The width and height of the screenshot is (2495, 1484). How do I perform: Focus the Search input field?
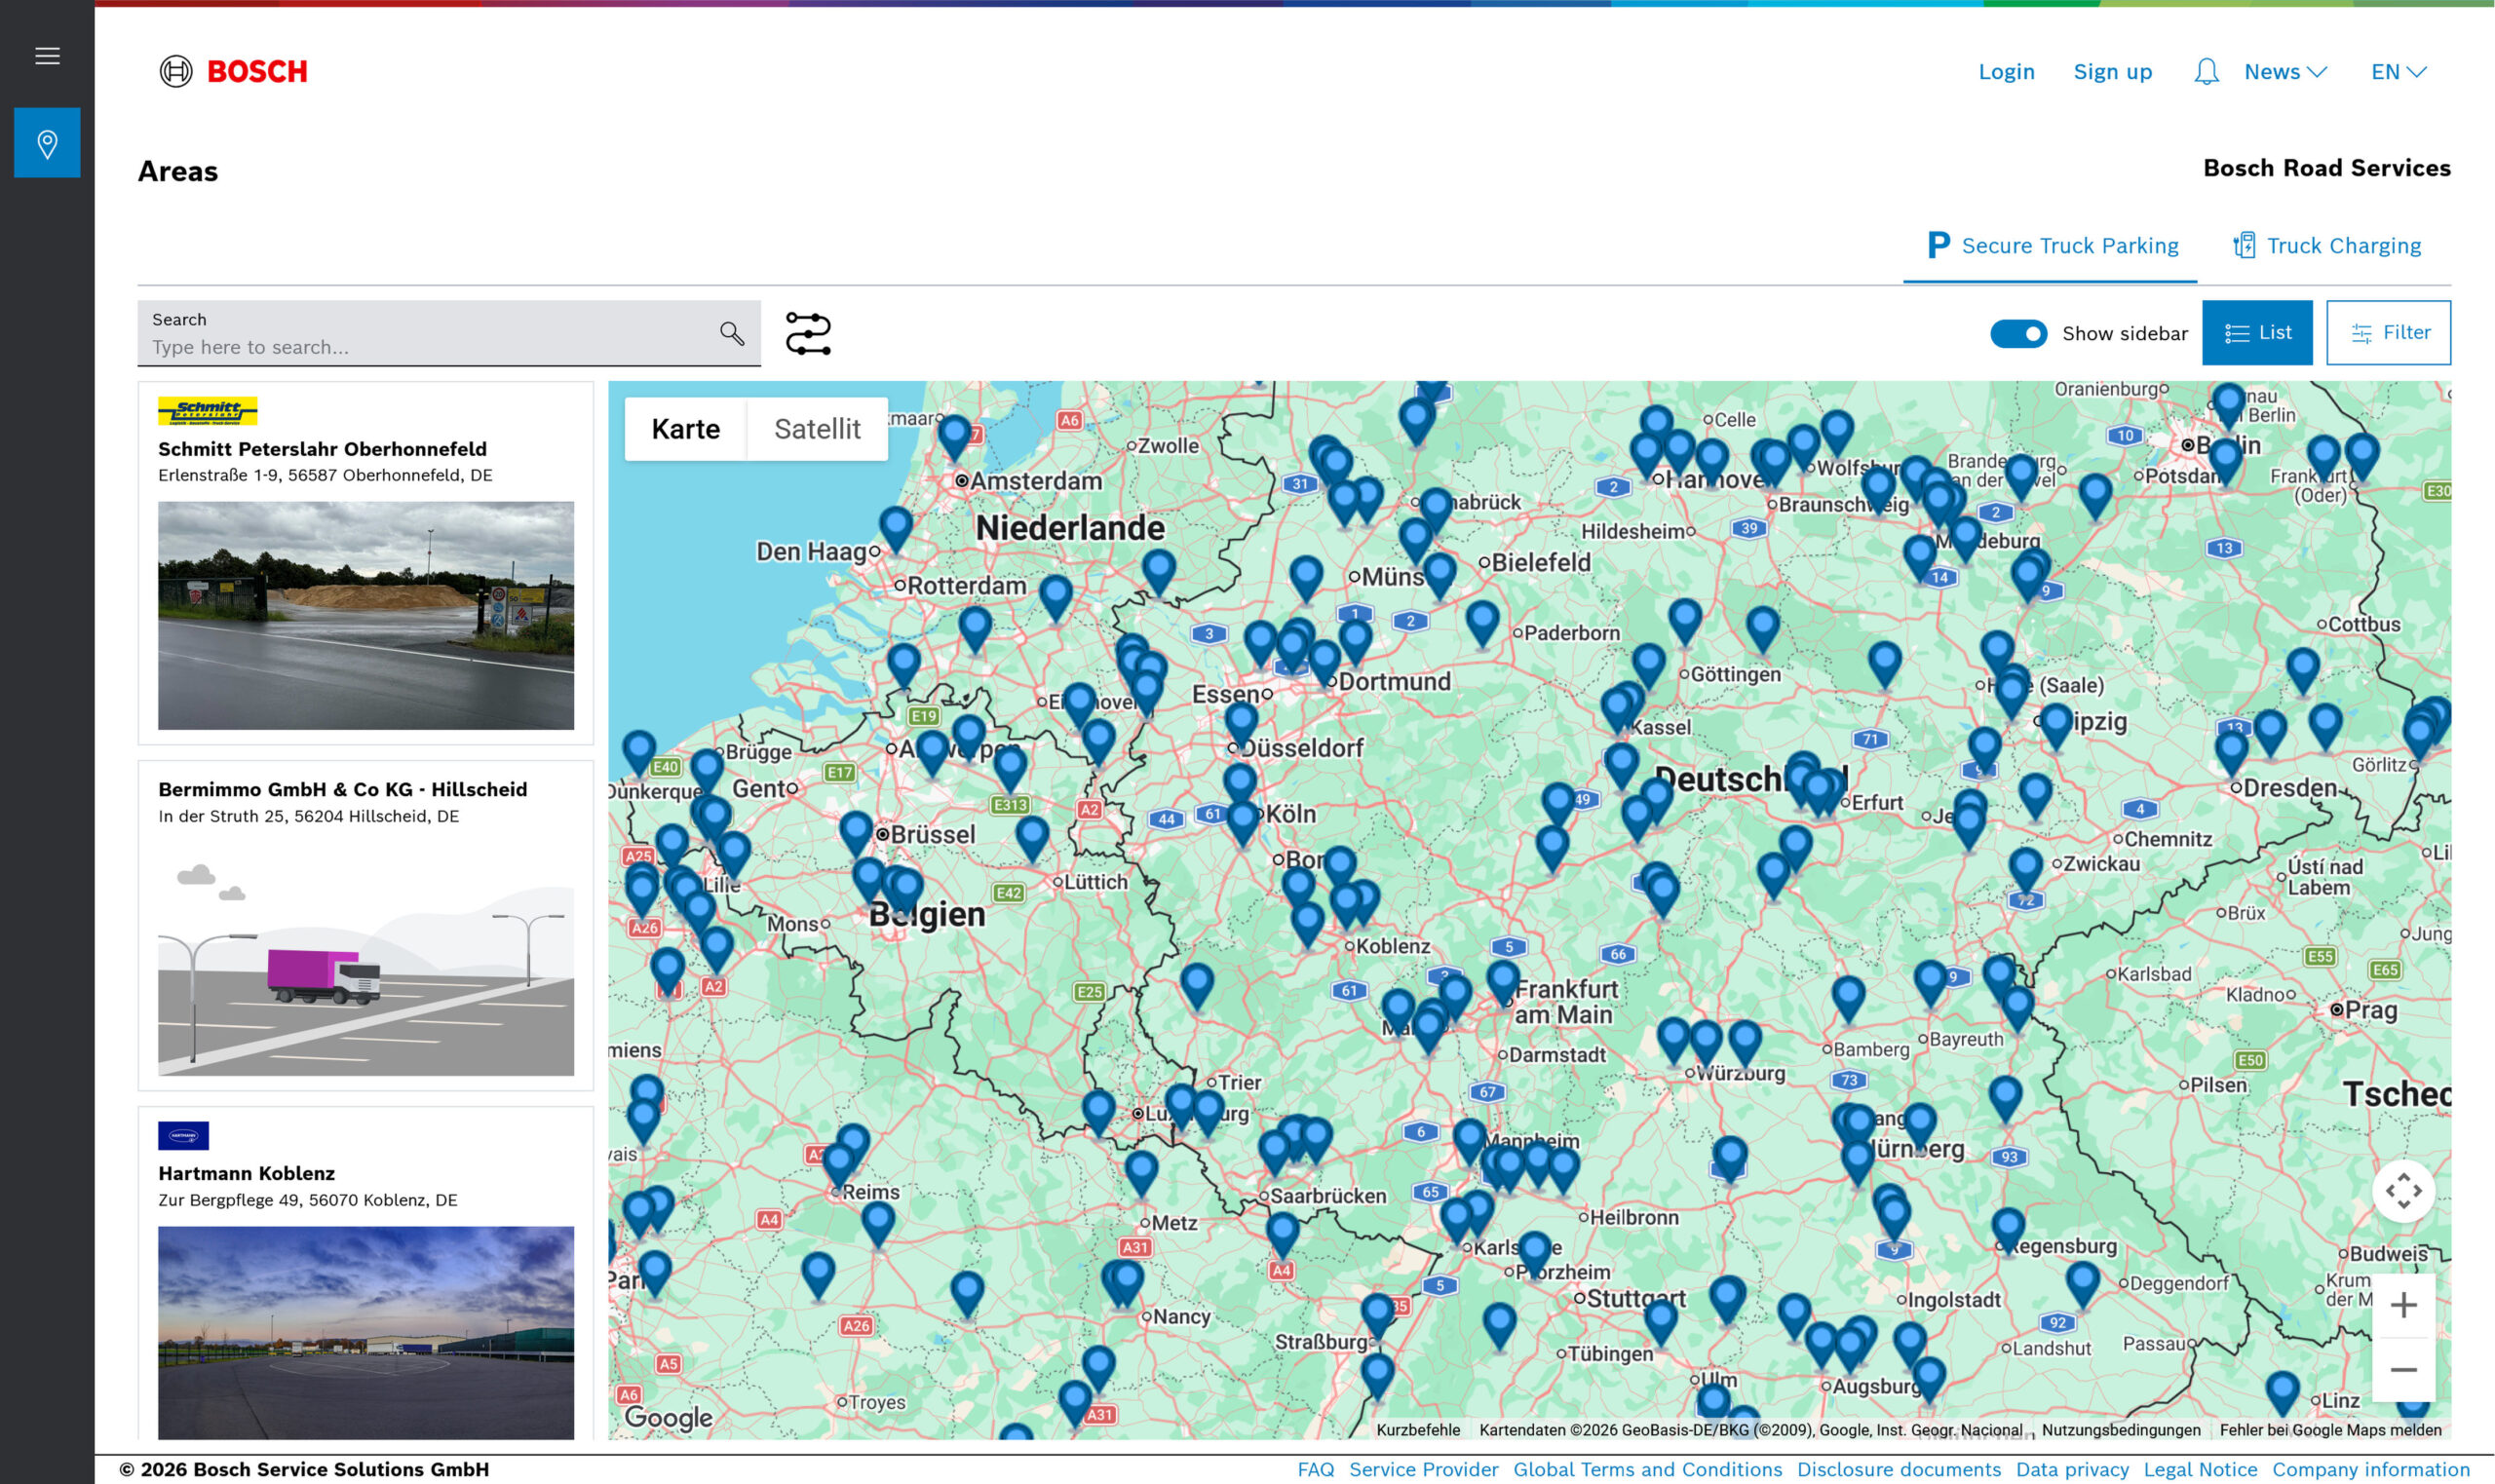449,334
